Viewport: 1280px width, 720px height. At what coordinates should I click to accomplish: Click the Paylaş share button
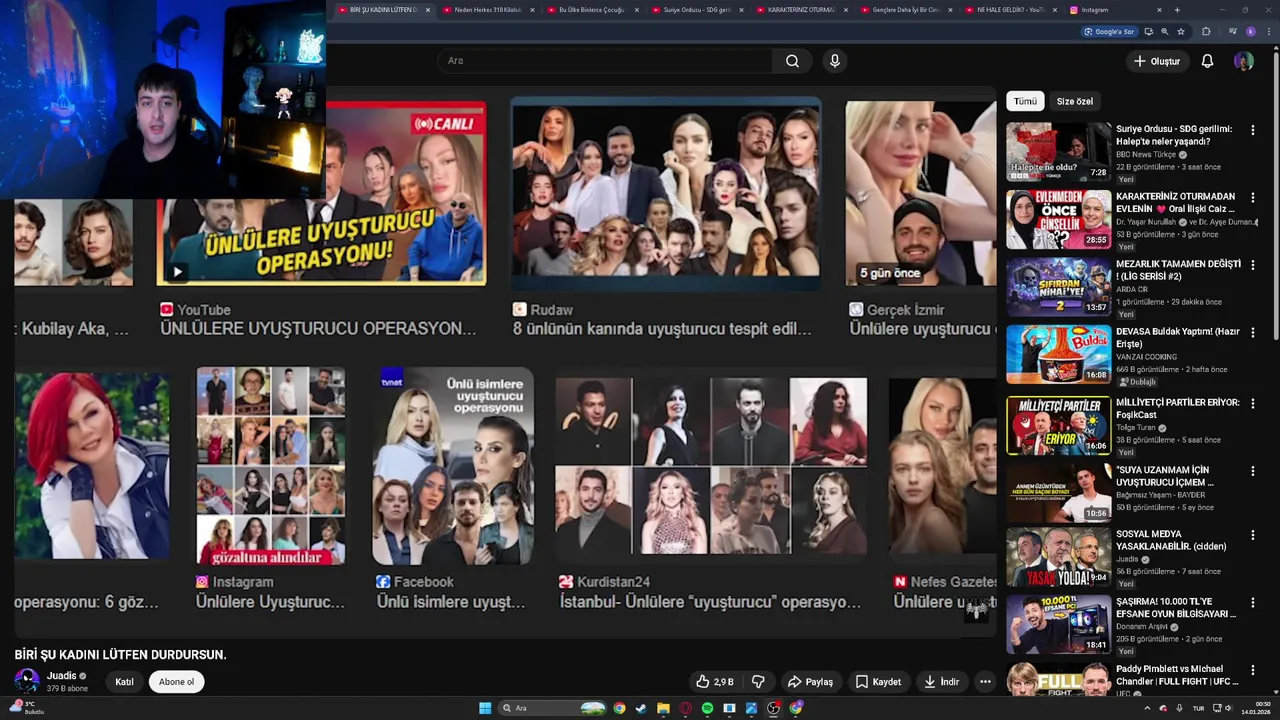pyautogui.click(x=810, y=682)
